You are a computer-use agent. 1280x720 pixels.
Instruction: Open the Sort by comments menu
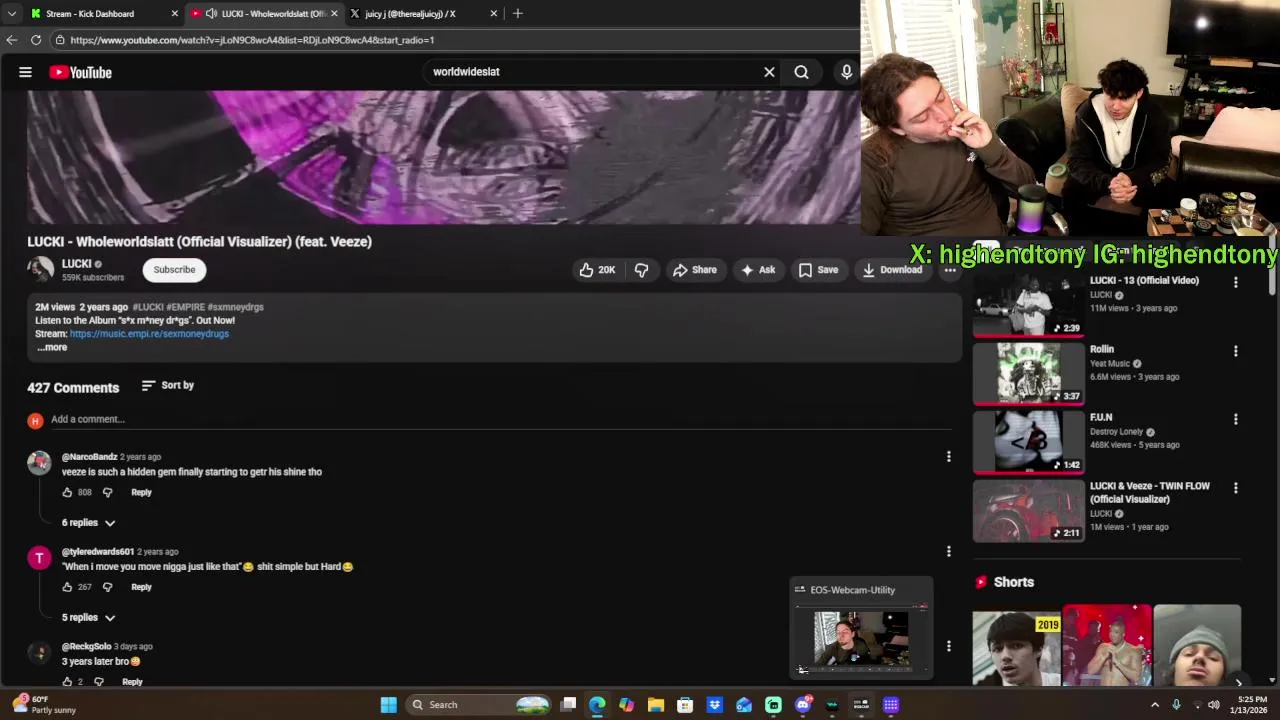(x=168, y=385)
